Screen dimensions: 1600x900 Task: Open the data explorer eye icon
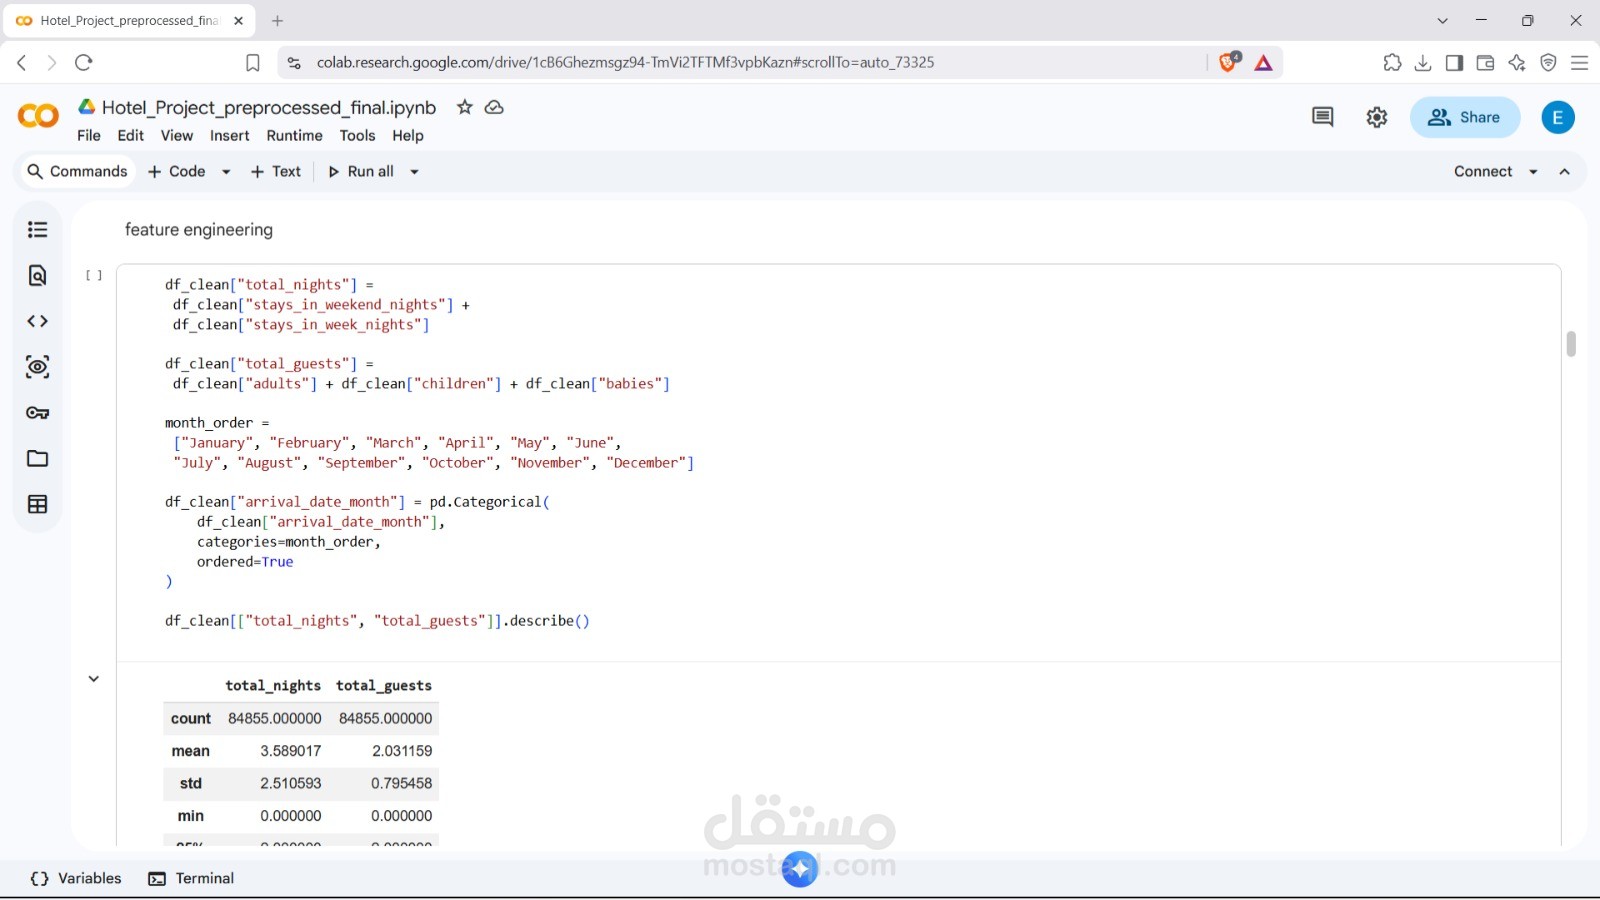click(38, 367)
